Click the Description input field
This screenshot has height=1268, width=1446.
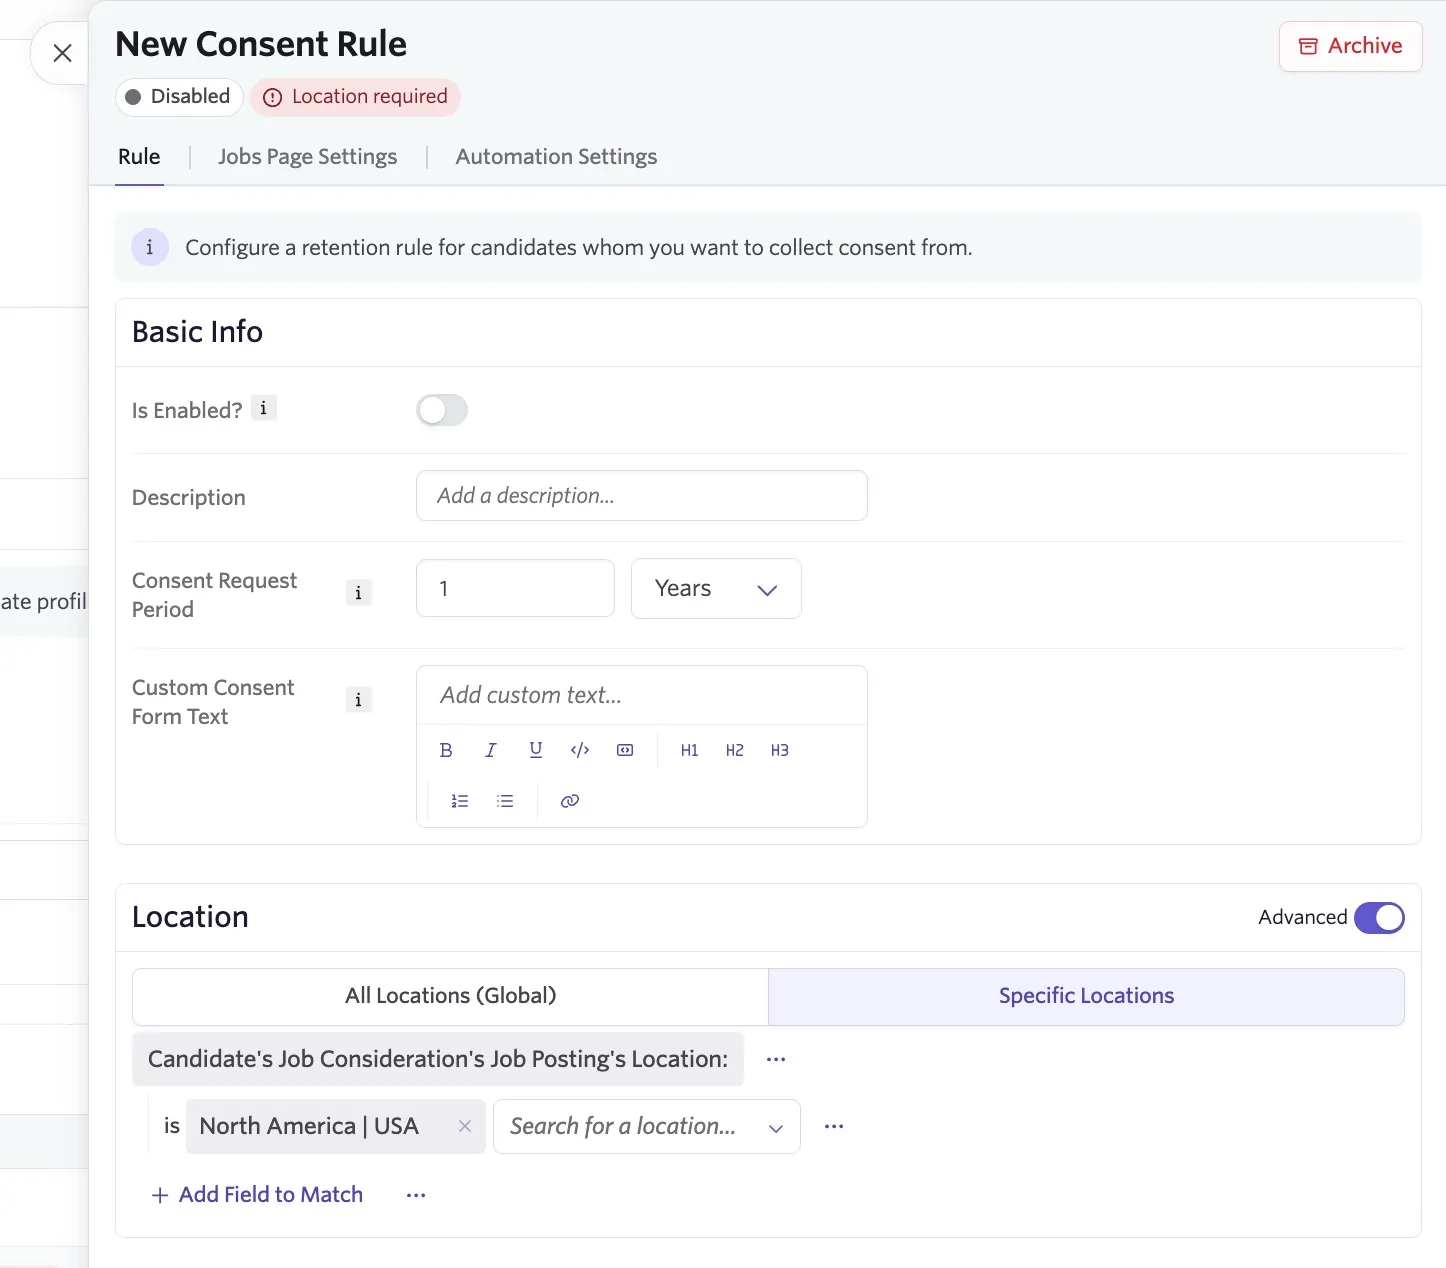point(641,496)
